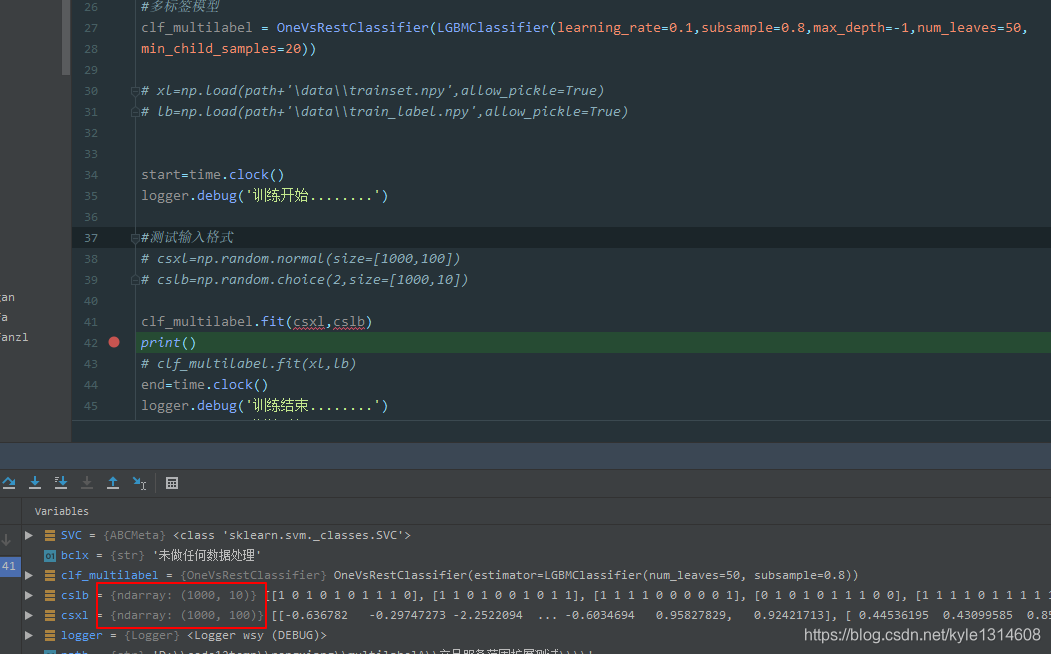Click the bclx string type icon

[50, 555]
